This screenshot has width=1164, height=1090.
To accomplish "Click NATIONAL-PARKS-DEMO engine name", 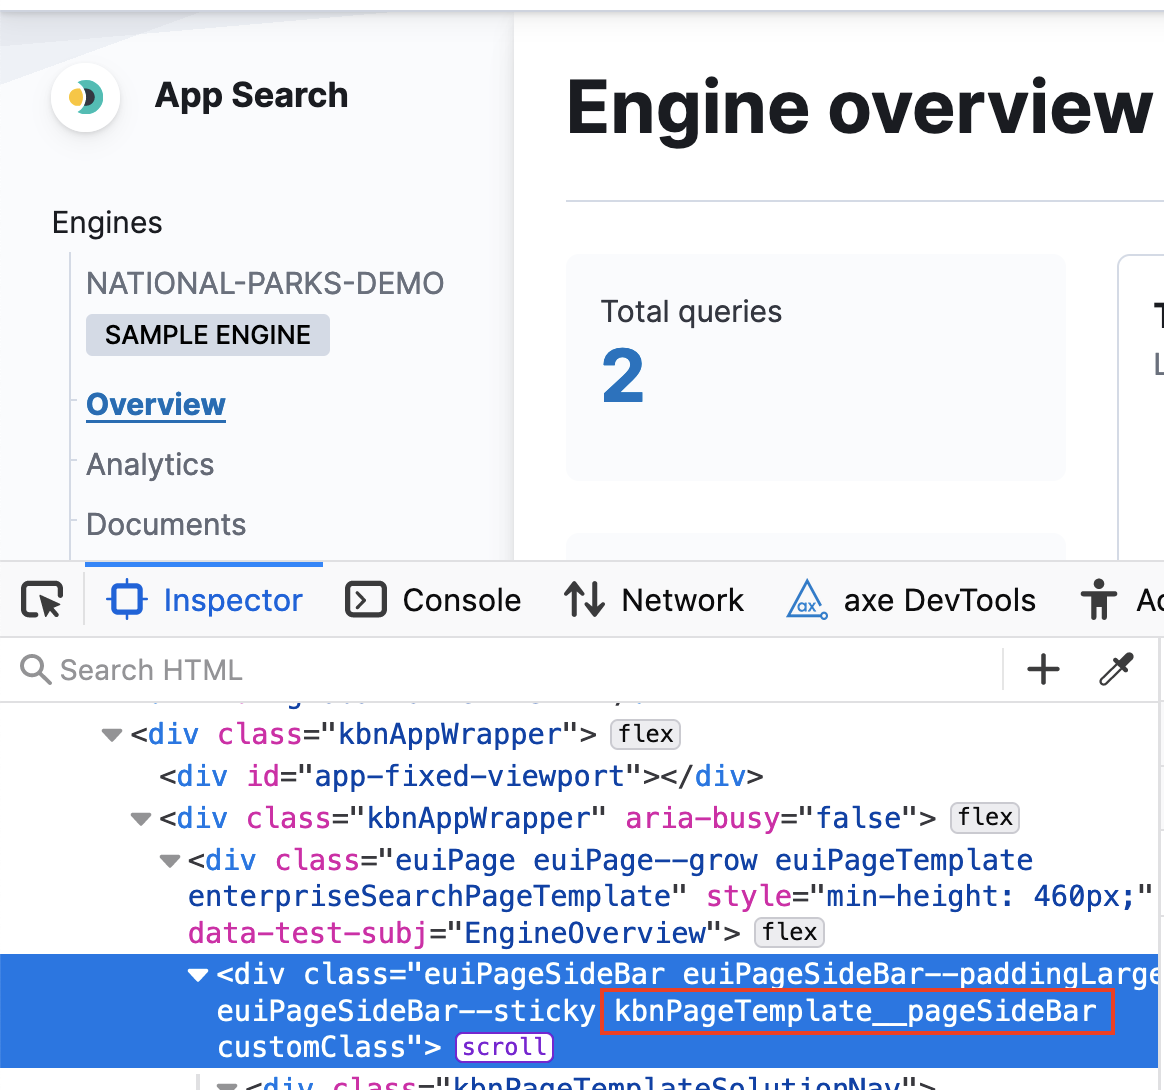I will (265, 284).
